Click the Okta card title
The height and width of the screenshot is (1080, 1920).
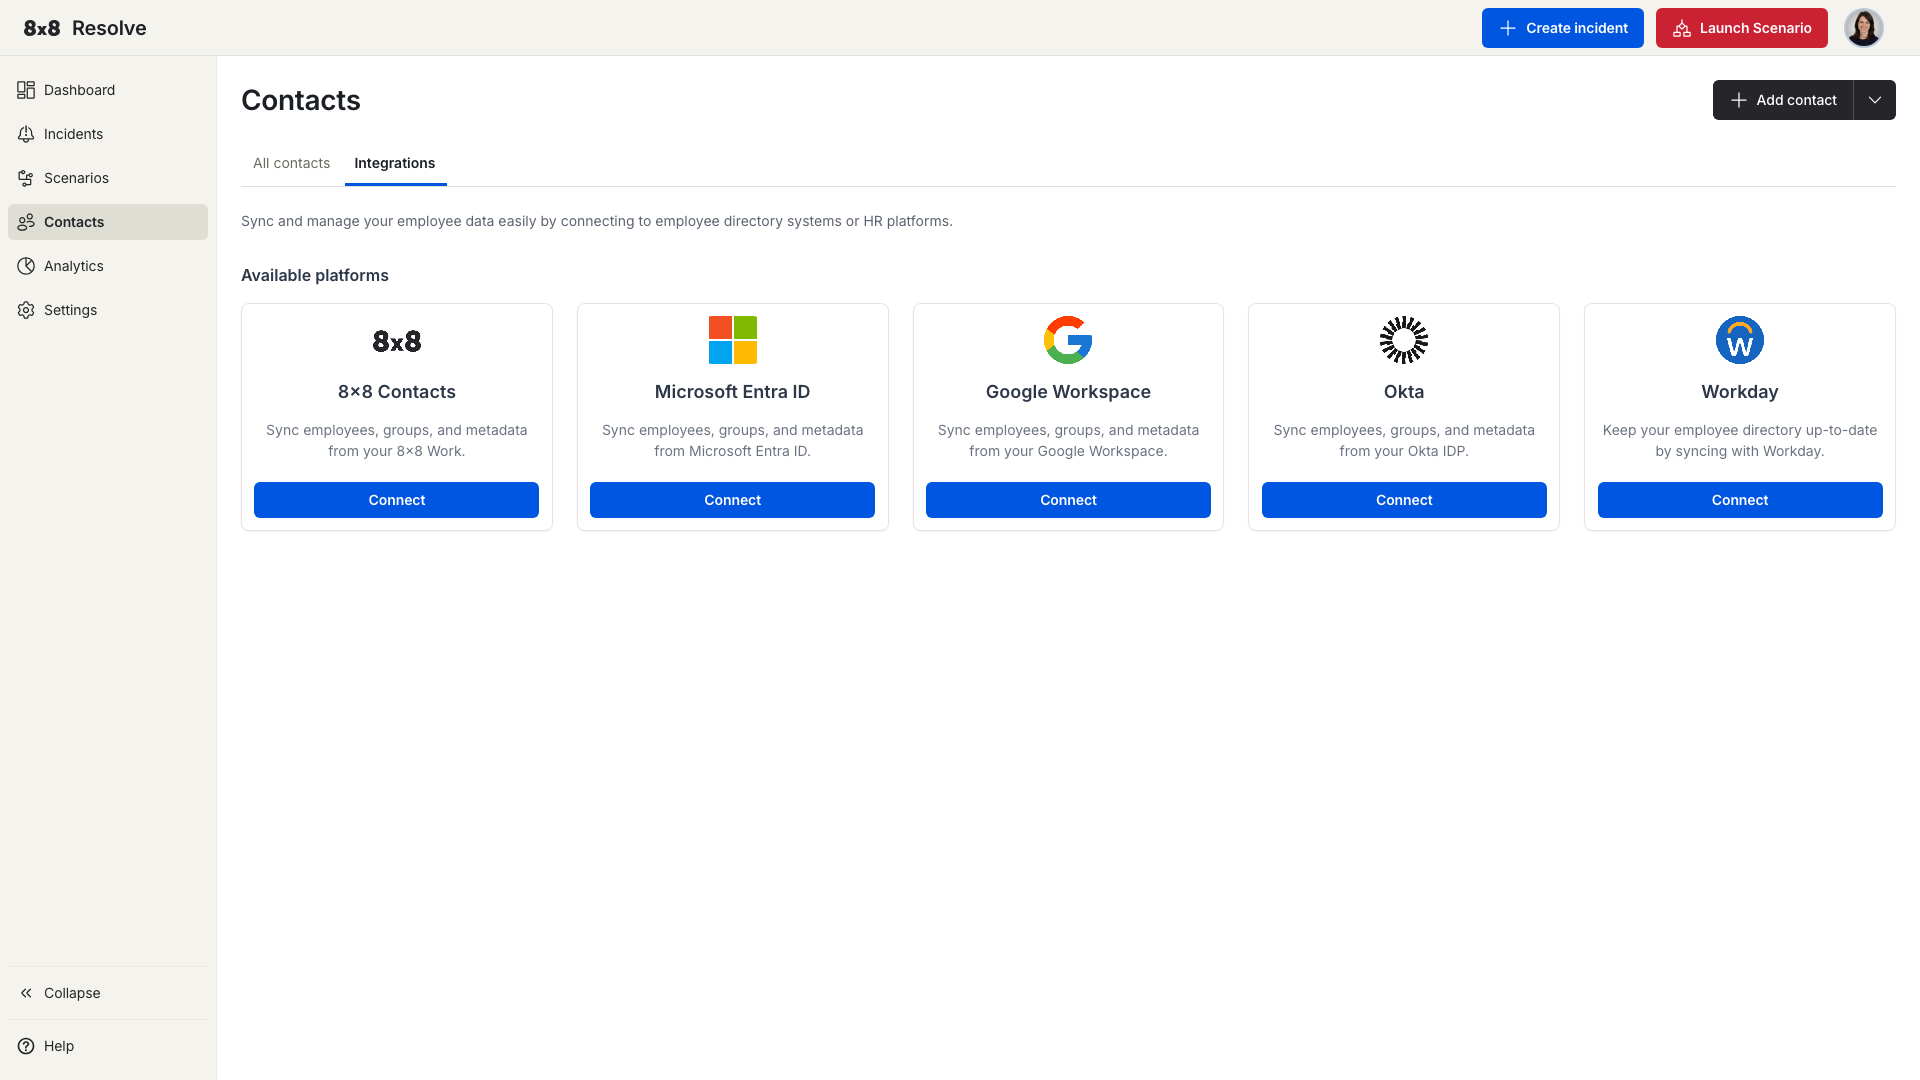(x=1404, y=392)
